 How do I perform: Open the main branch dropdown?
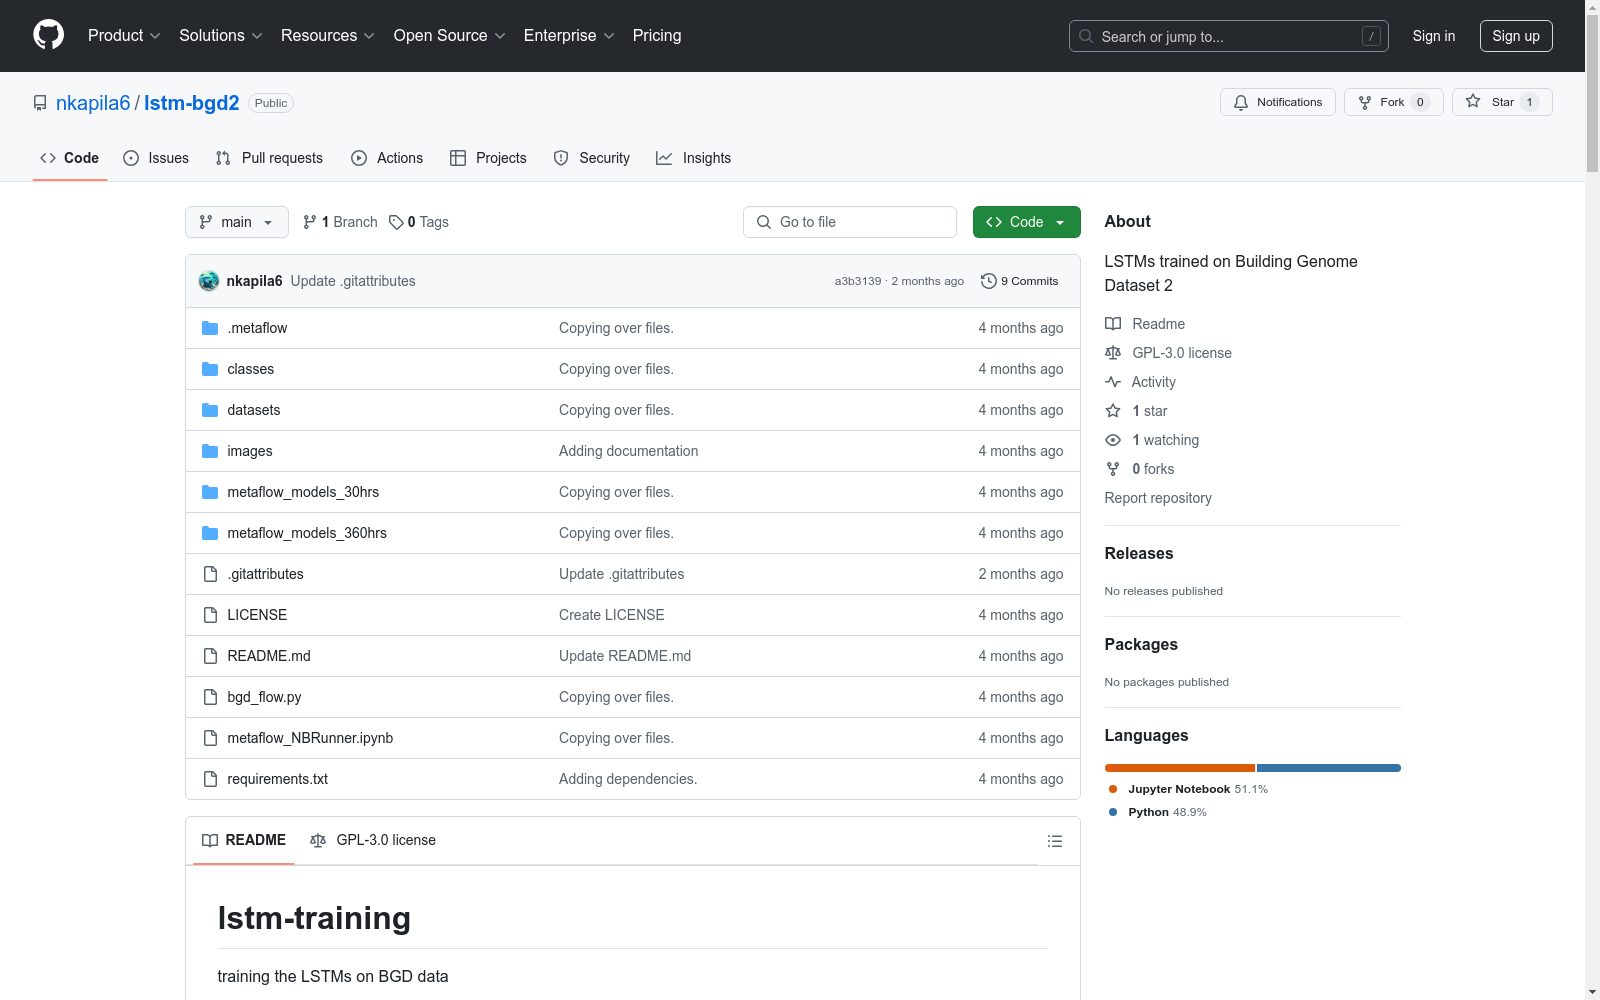236,222
